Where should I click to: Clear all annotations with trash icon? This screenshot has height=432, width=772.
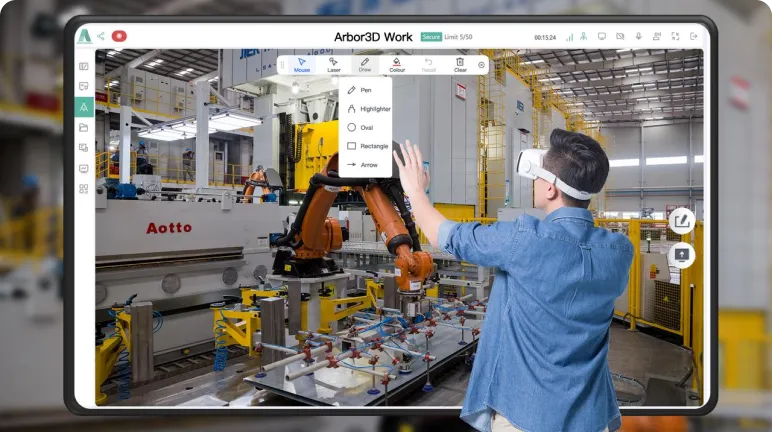pos(460,65)
